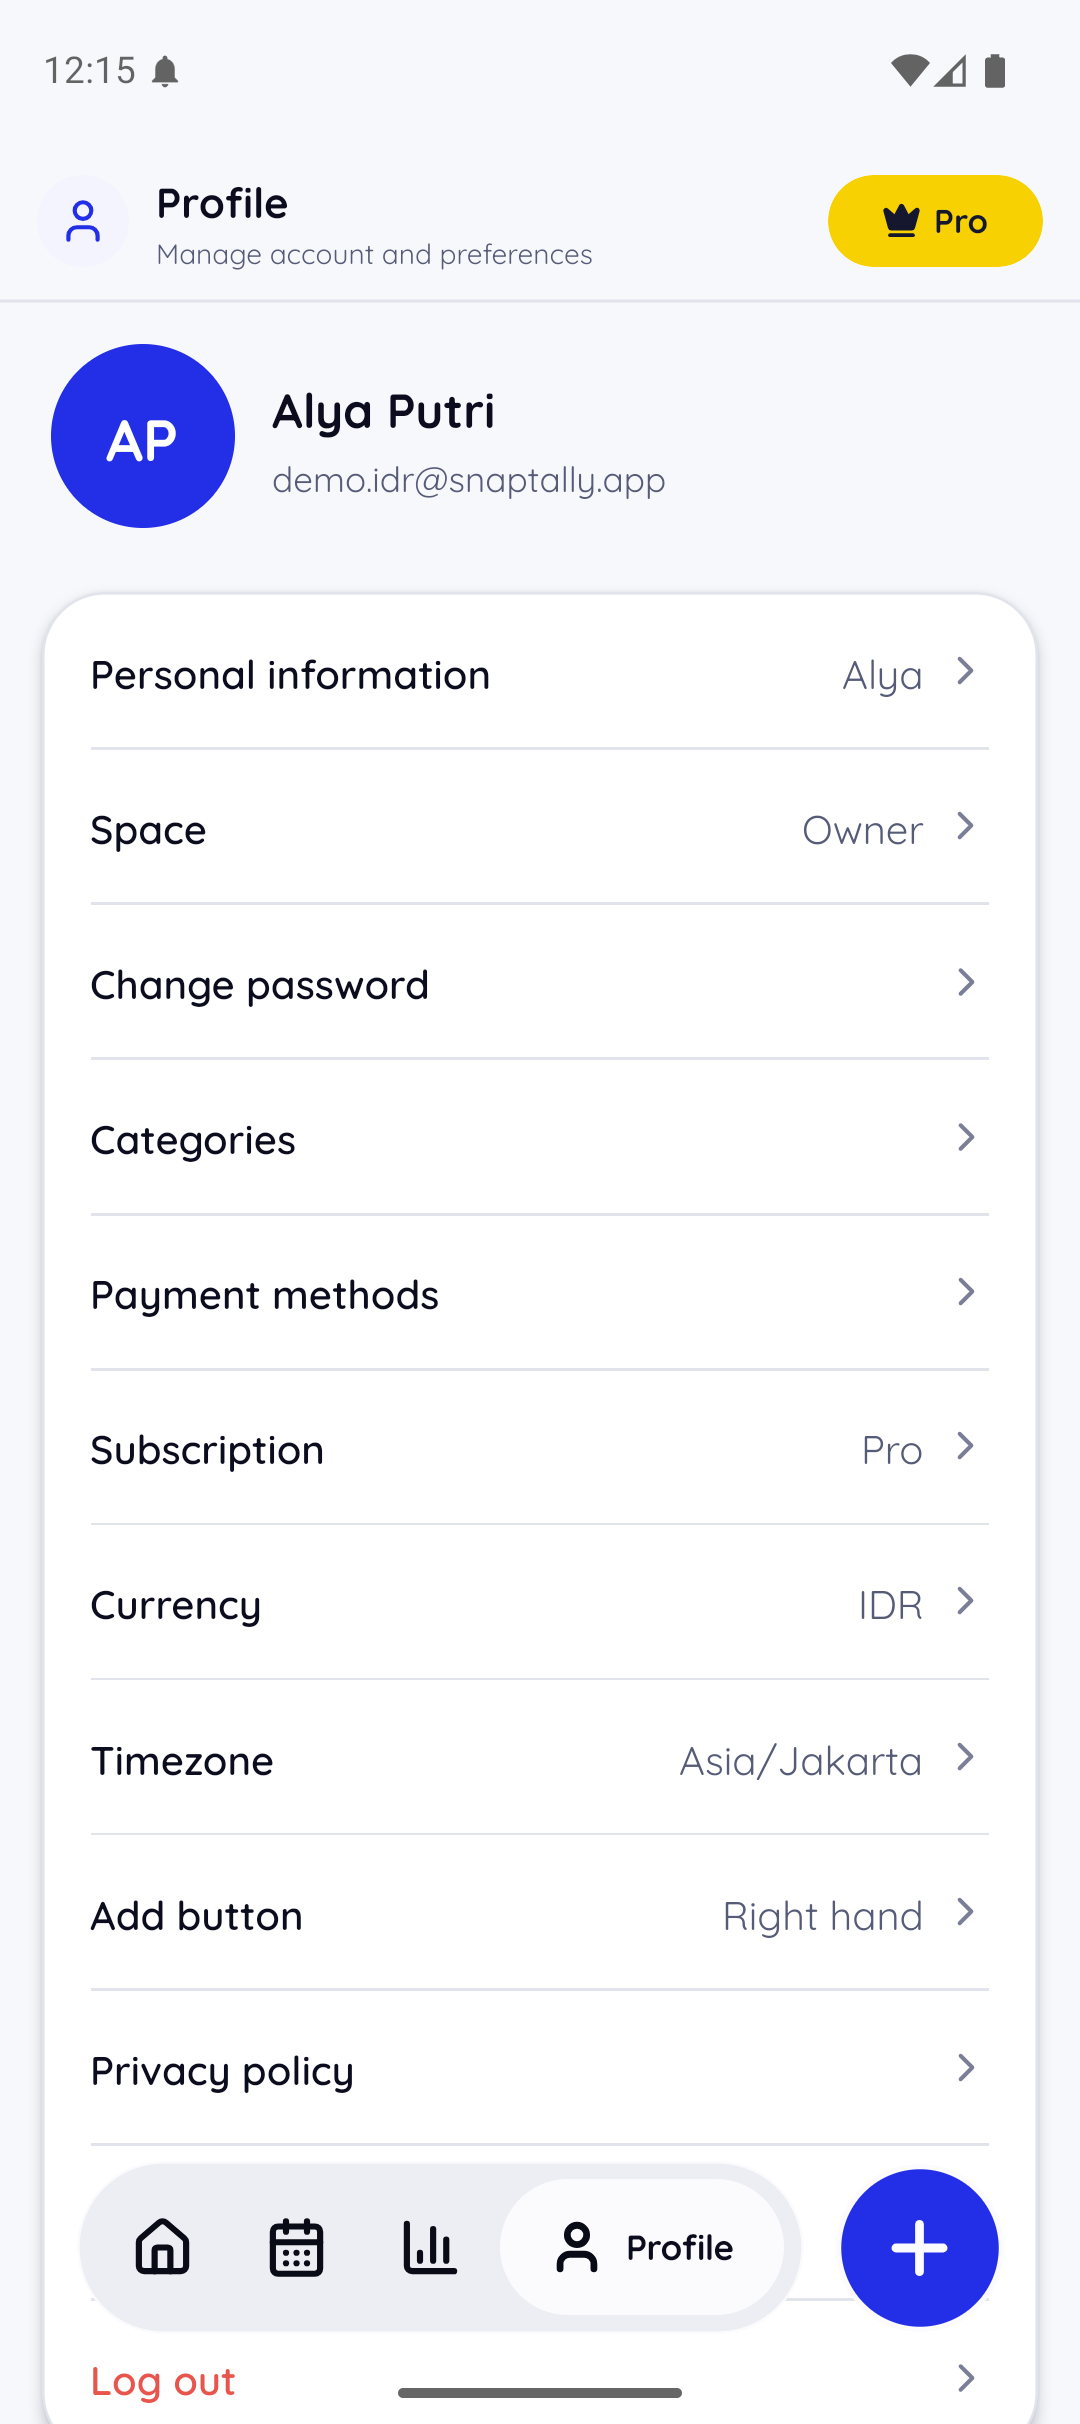
Task: Change the Asia/Jakarta timezone setting
Action: pos(540,1758)
